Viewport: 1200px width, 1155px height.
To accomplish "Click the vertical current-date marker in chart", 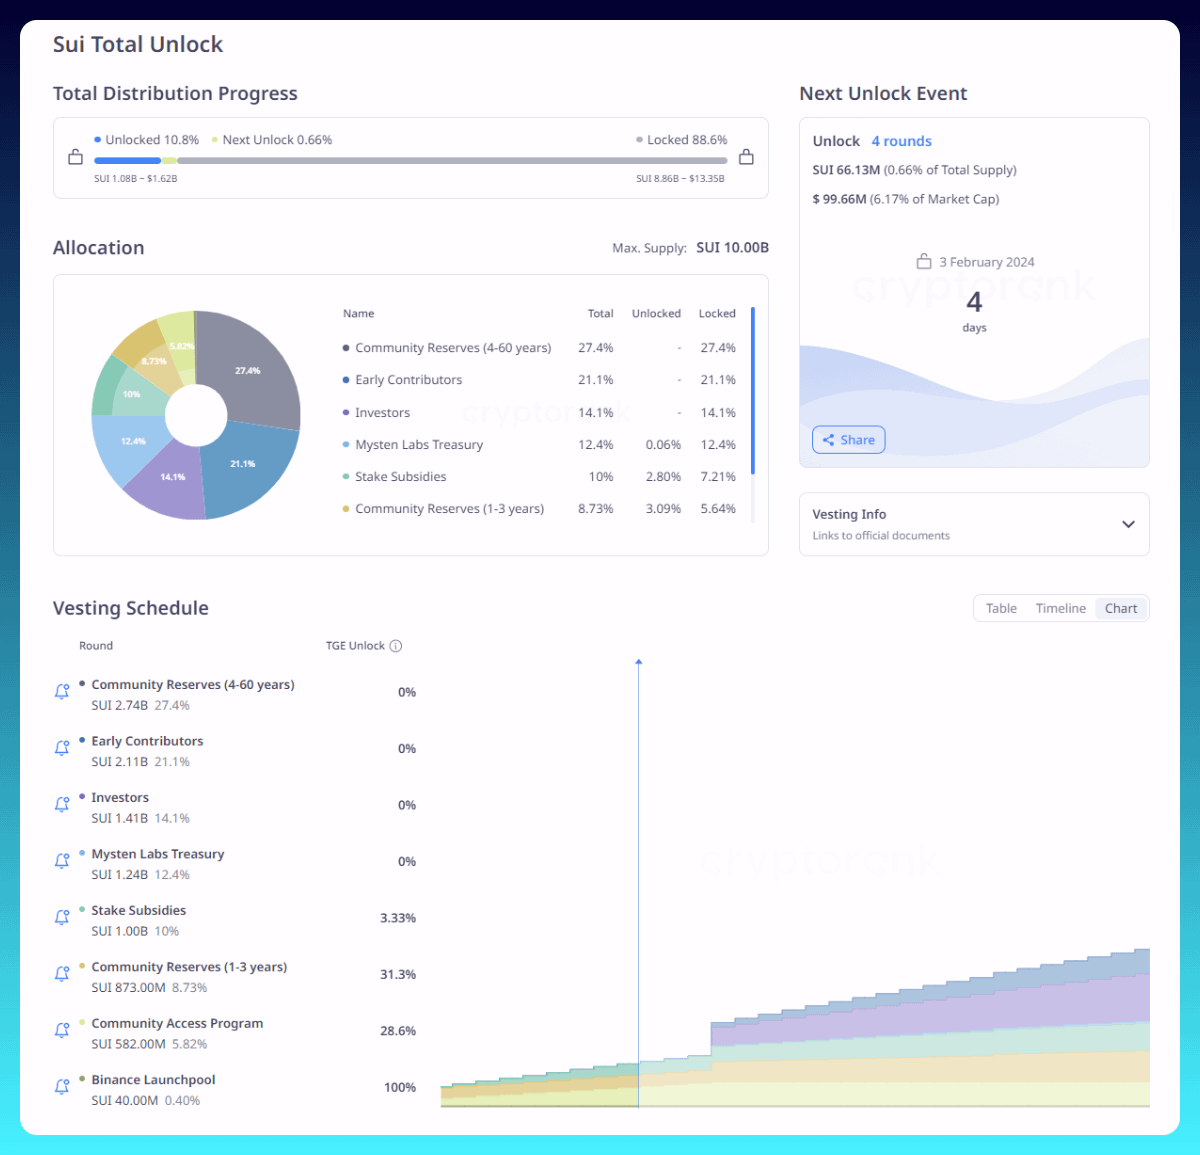I will click(x=638, y=883).
